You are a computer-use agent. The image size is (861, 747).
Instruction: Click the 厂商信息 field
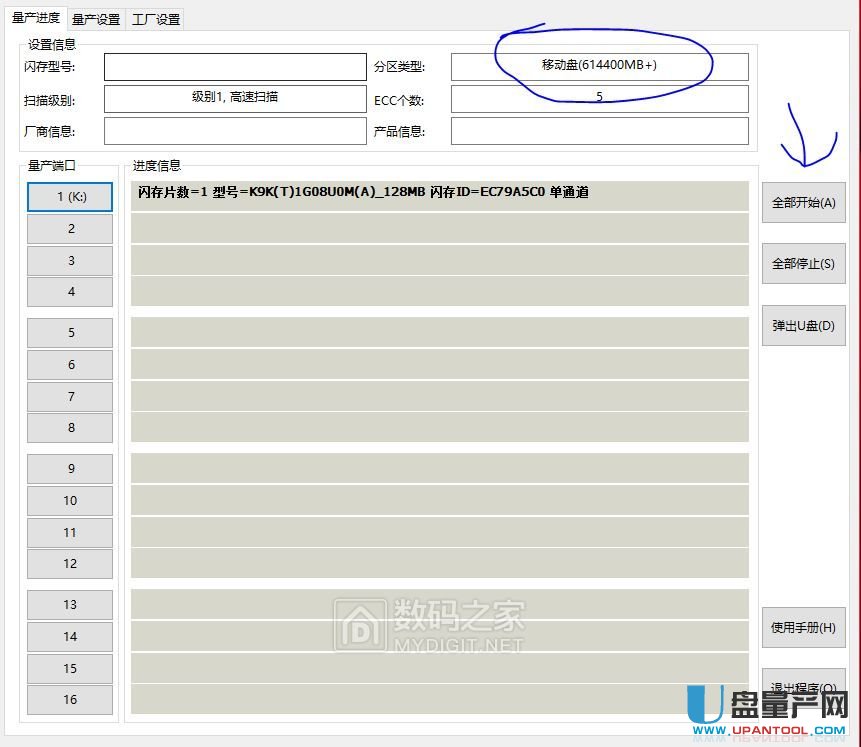[235, 131]
